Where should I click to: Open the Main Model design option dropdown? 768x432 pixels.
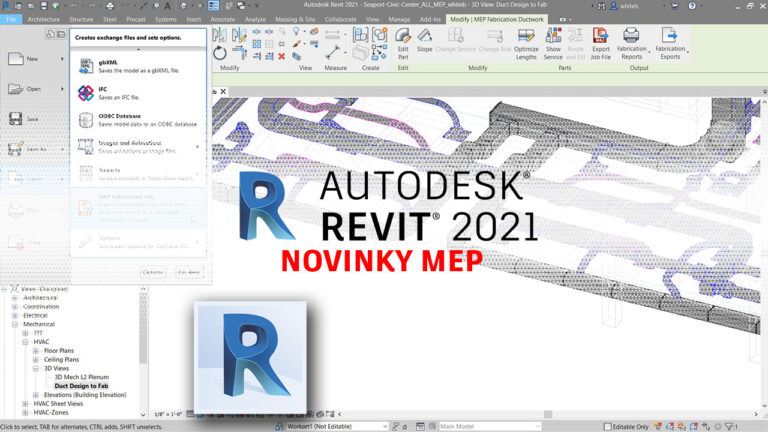(490, 427)
